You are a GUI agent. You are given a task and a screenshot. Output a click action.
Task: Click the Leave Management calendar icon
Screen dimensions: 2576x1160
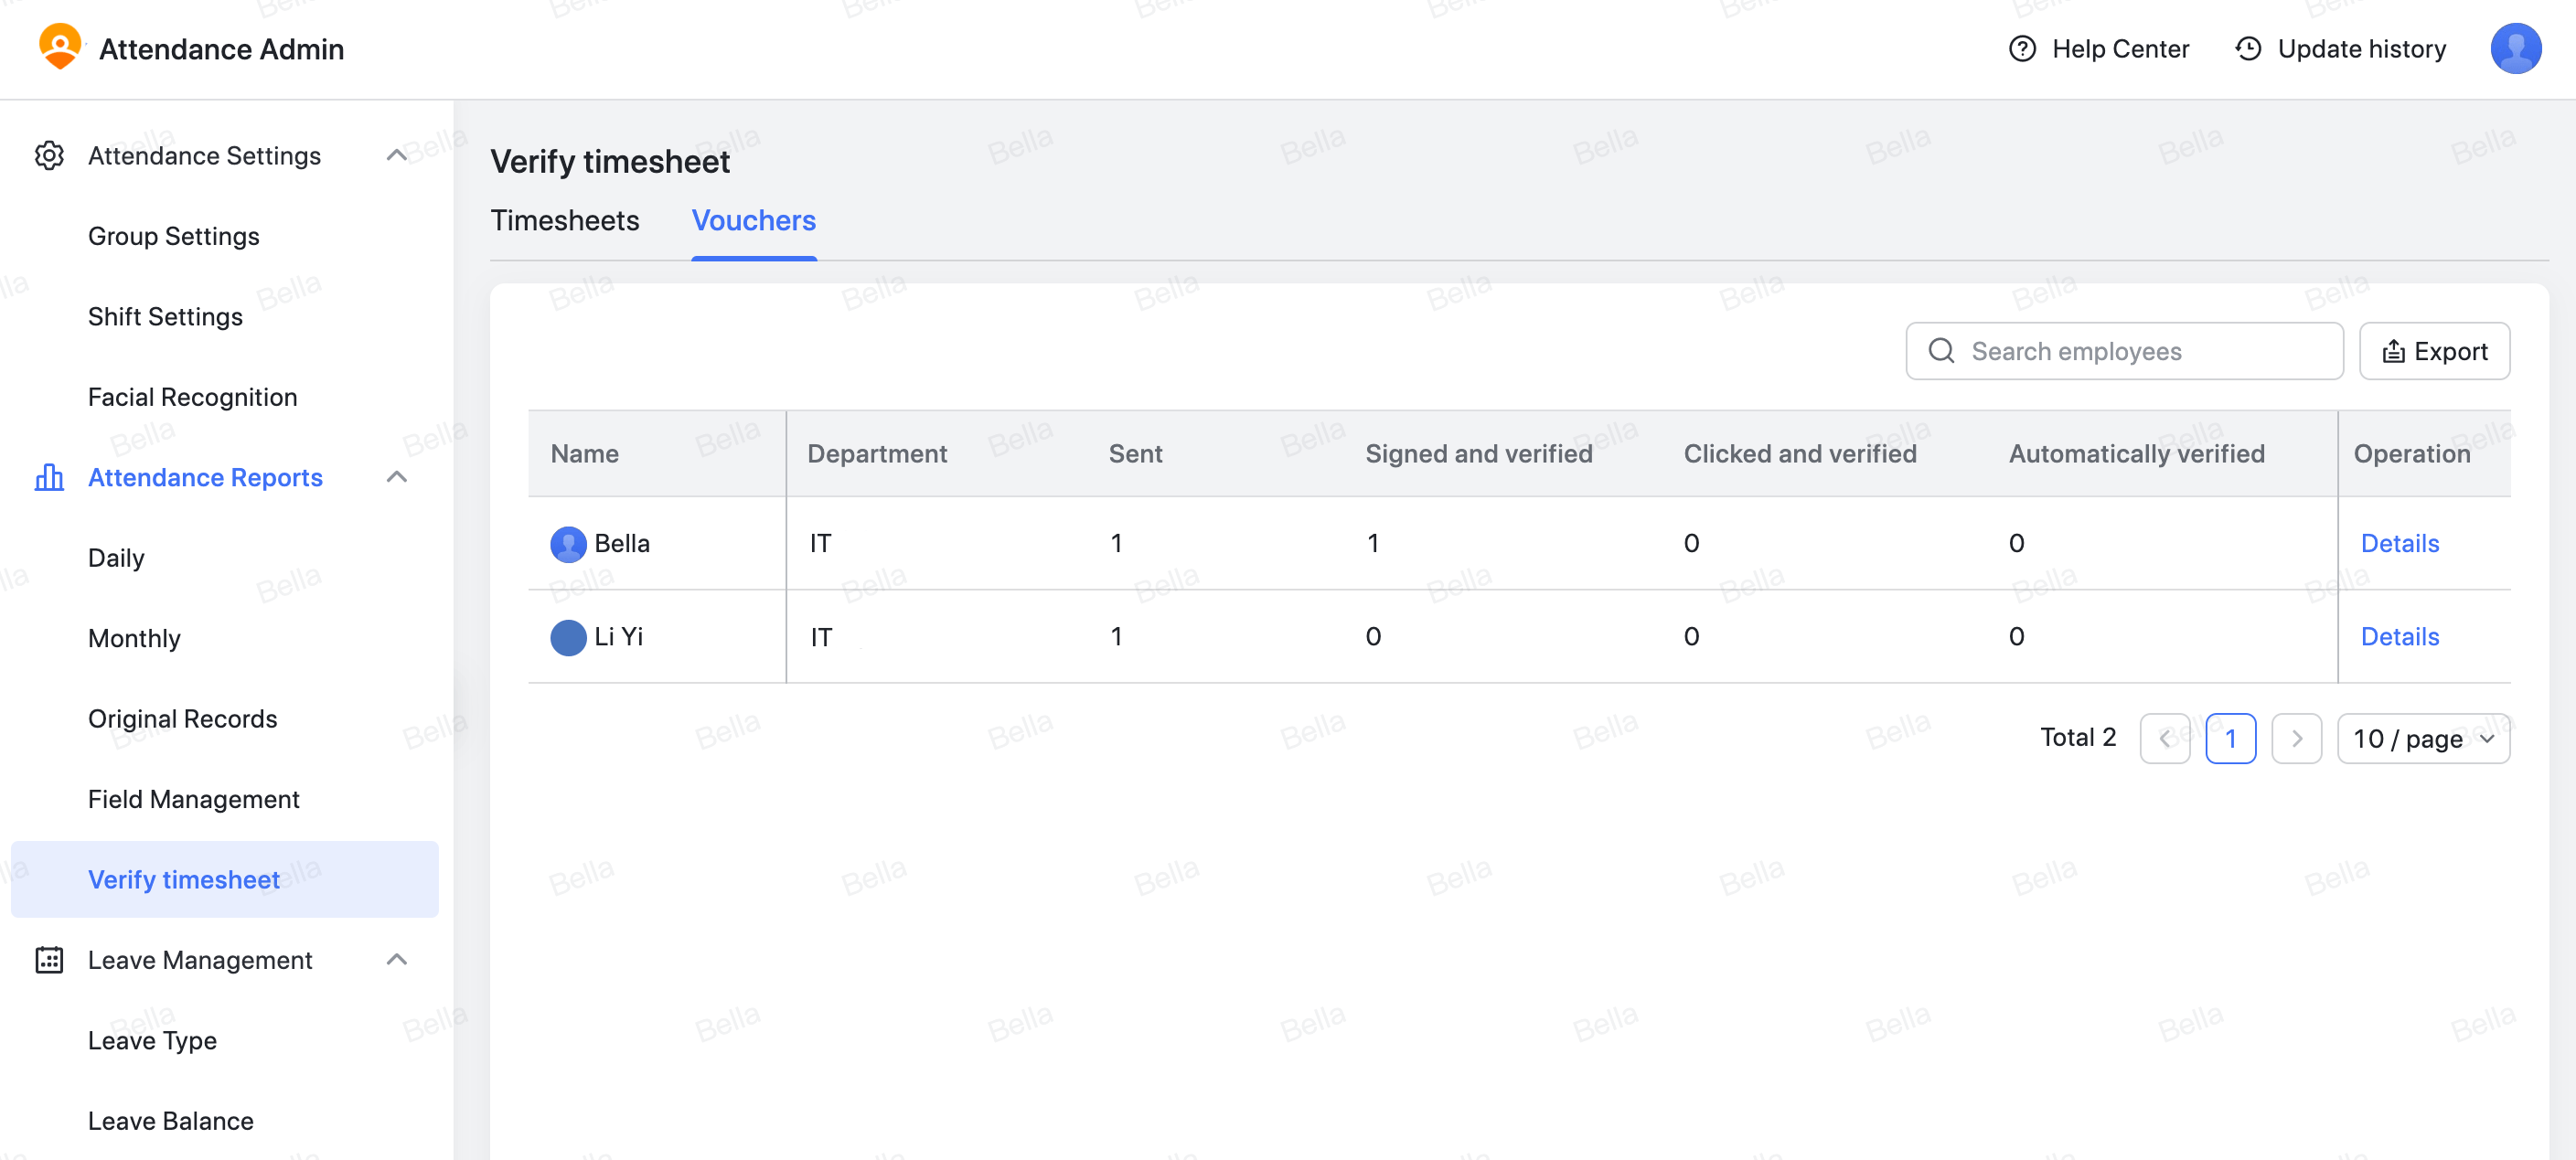(x=49, y=960)
